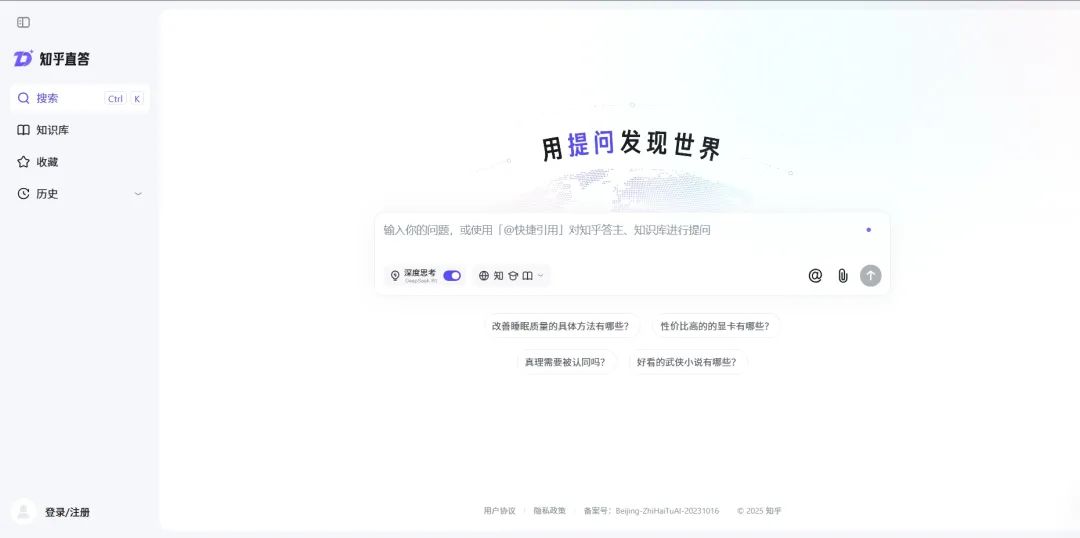Expand the 历史 section chevron
The image size is (1080, 538).
coord(138,194)
